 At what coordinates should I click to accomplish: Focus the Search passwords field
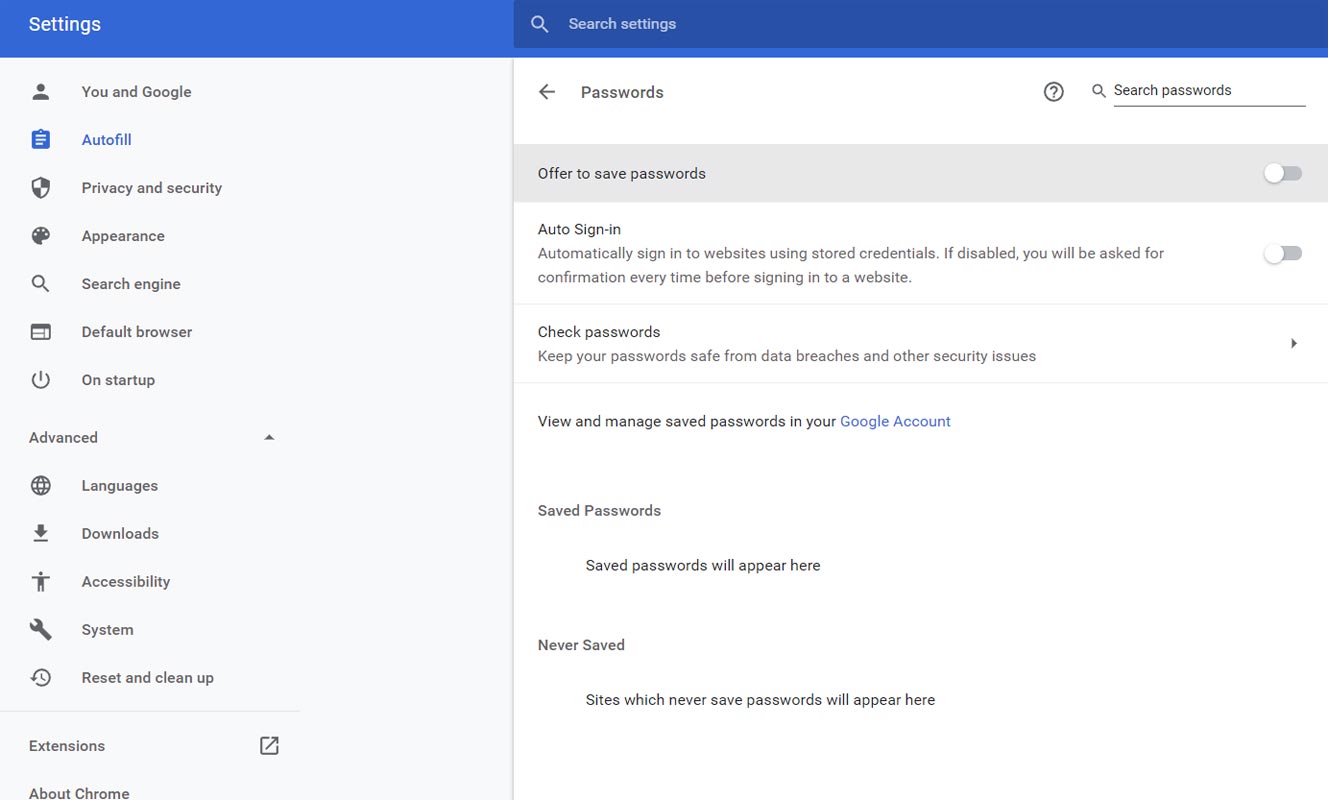[1209, 91]
